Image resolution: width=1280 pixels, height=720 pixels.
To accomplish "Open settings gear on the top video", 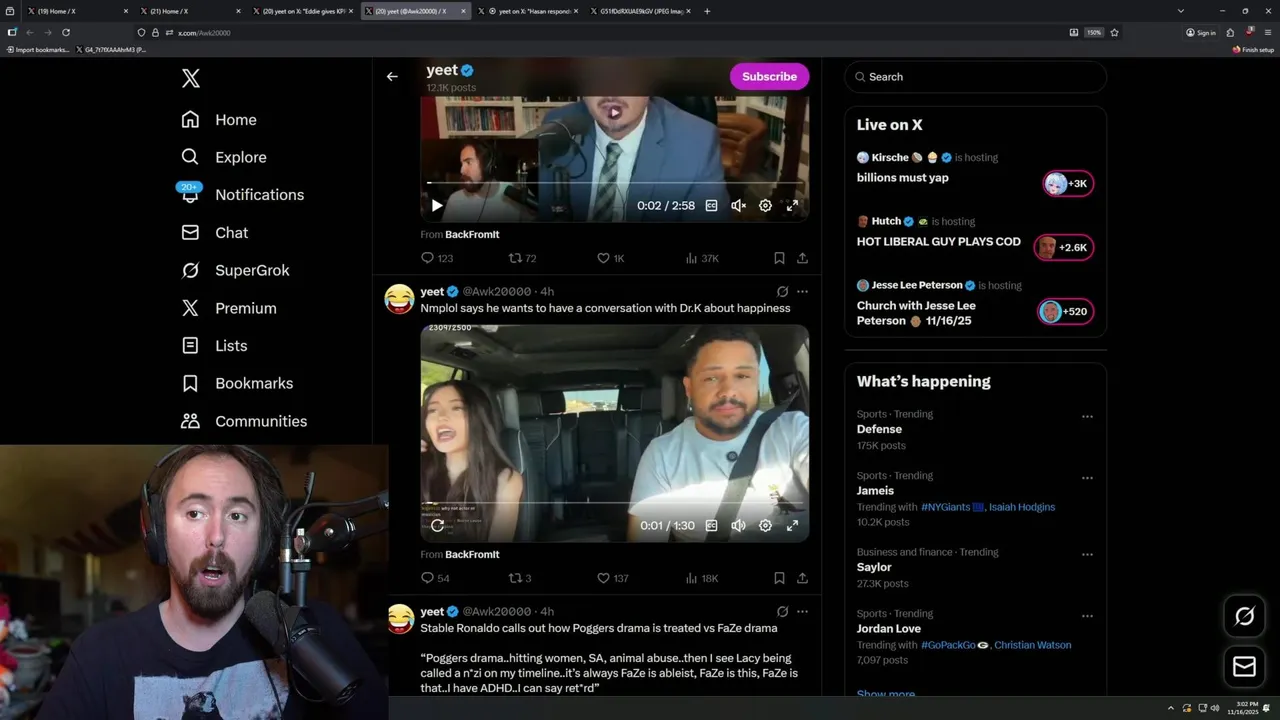I will coord(765,206).
